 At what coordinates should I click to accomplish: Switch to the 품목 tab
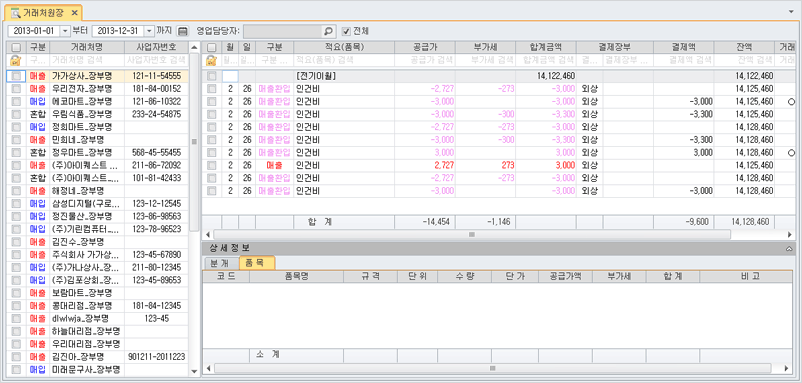coord(257,263)
